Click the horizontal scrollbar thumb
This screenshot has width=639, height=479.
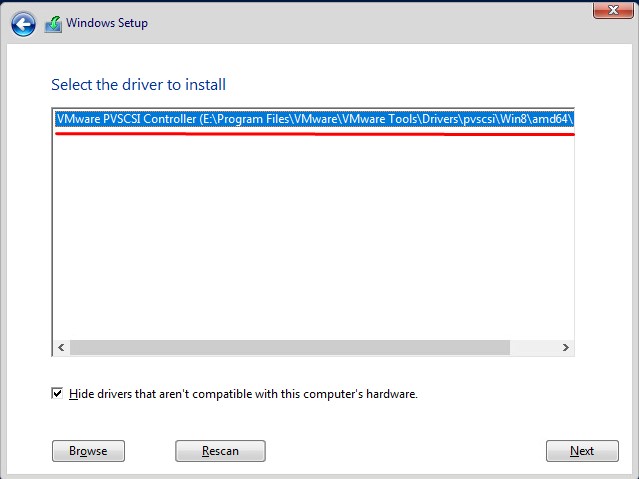tap(290, 347)
